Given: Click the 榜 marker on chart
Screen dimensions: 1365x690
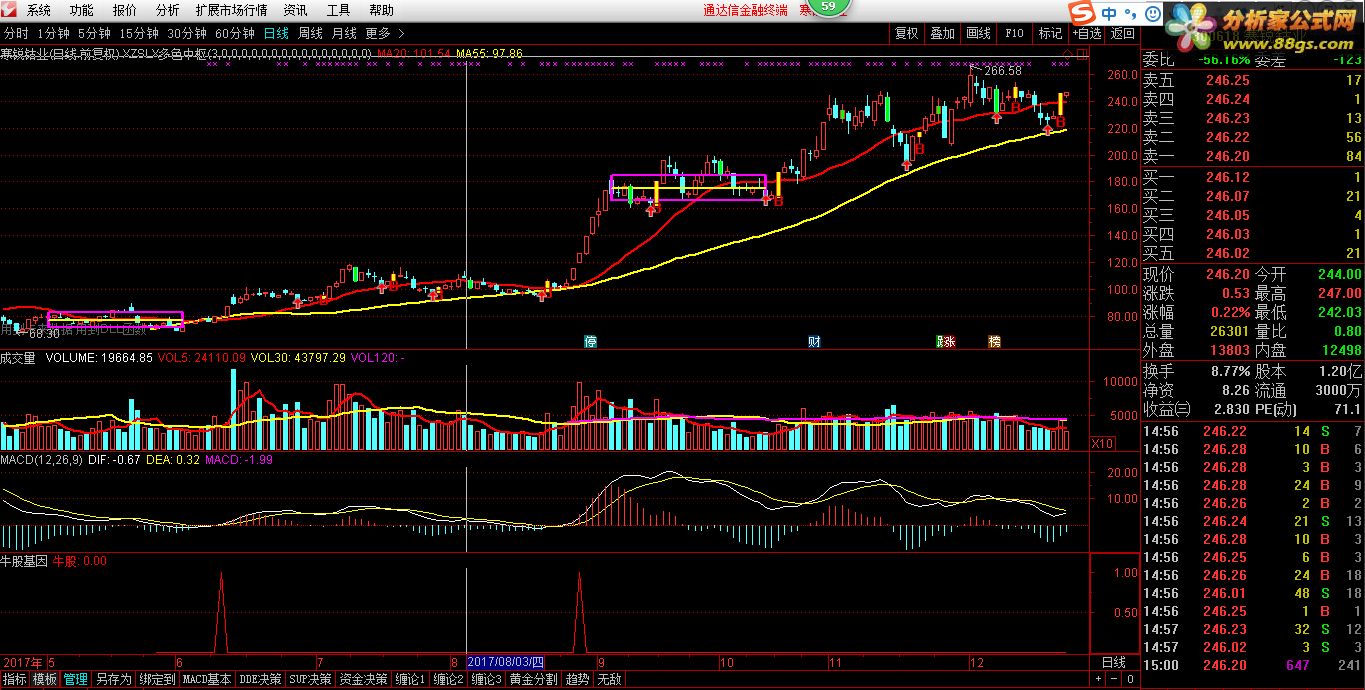Looking at the screenshot, I should click(x=994, y=341).
